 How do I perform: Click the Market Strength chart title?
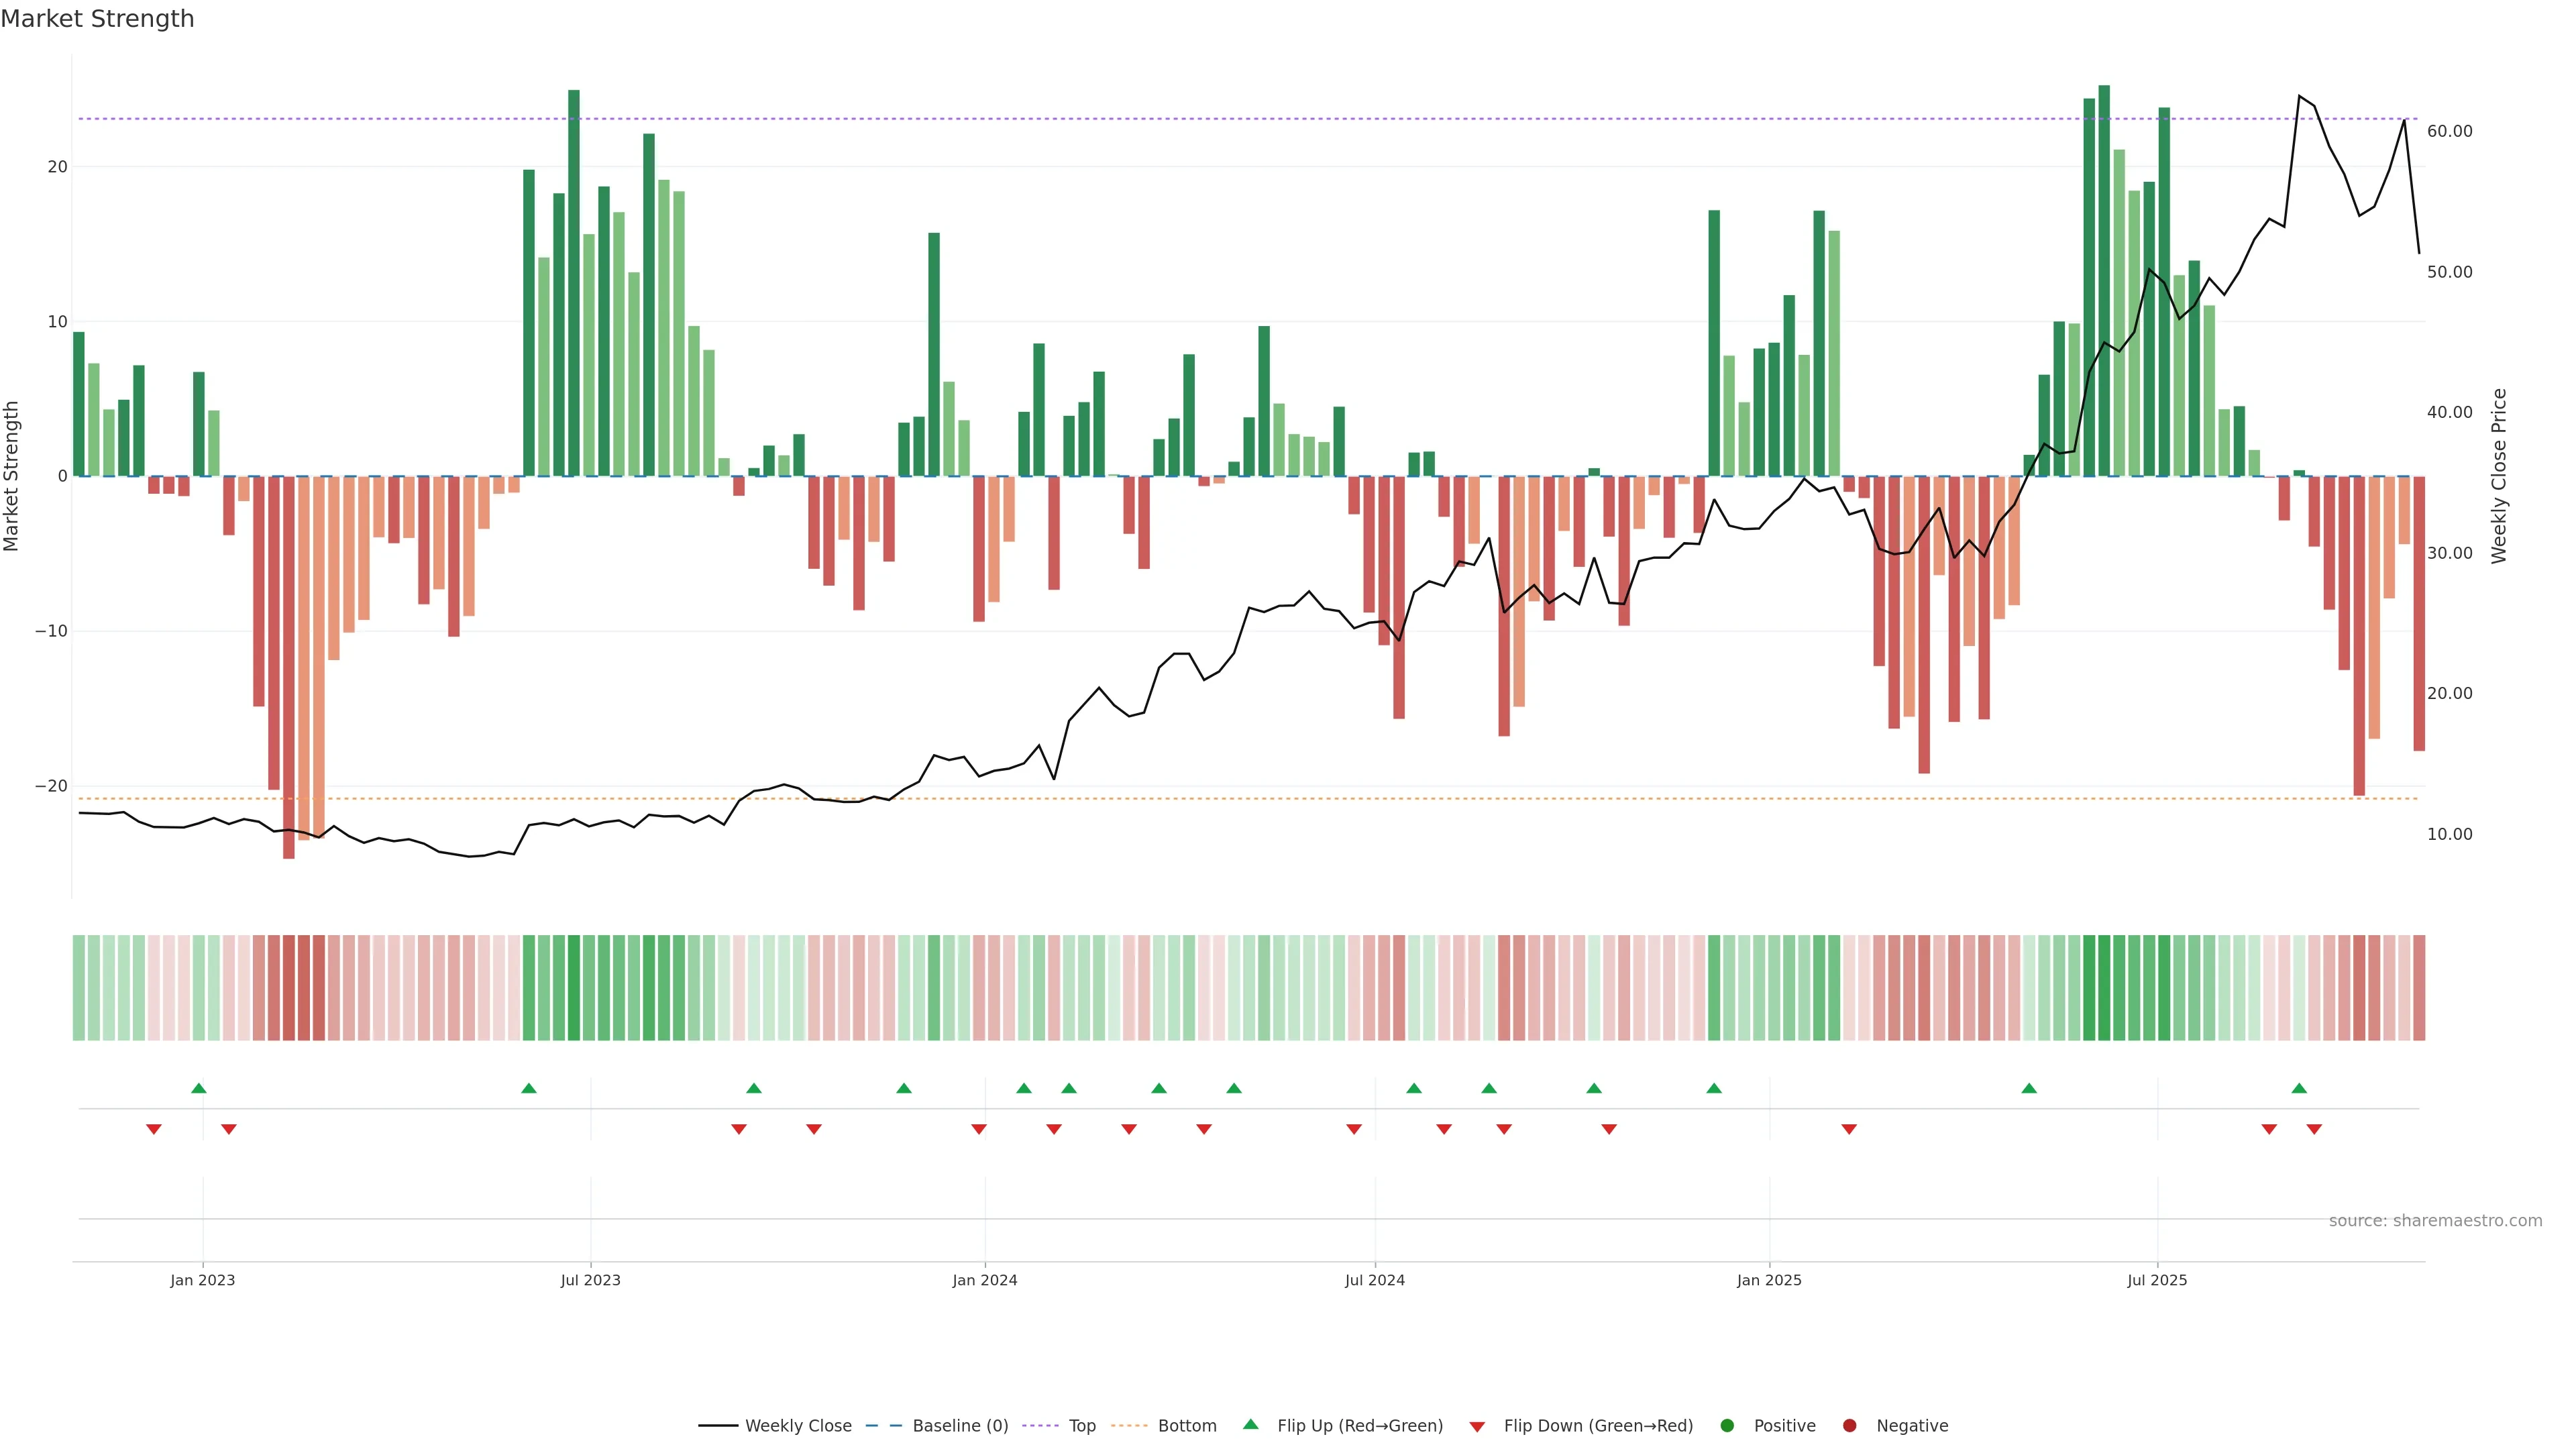click(x=97, y=19)
